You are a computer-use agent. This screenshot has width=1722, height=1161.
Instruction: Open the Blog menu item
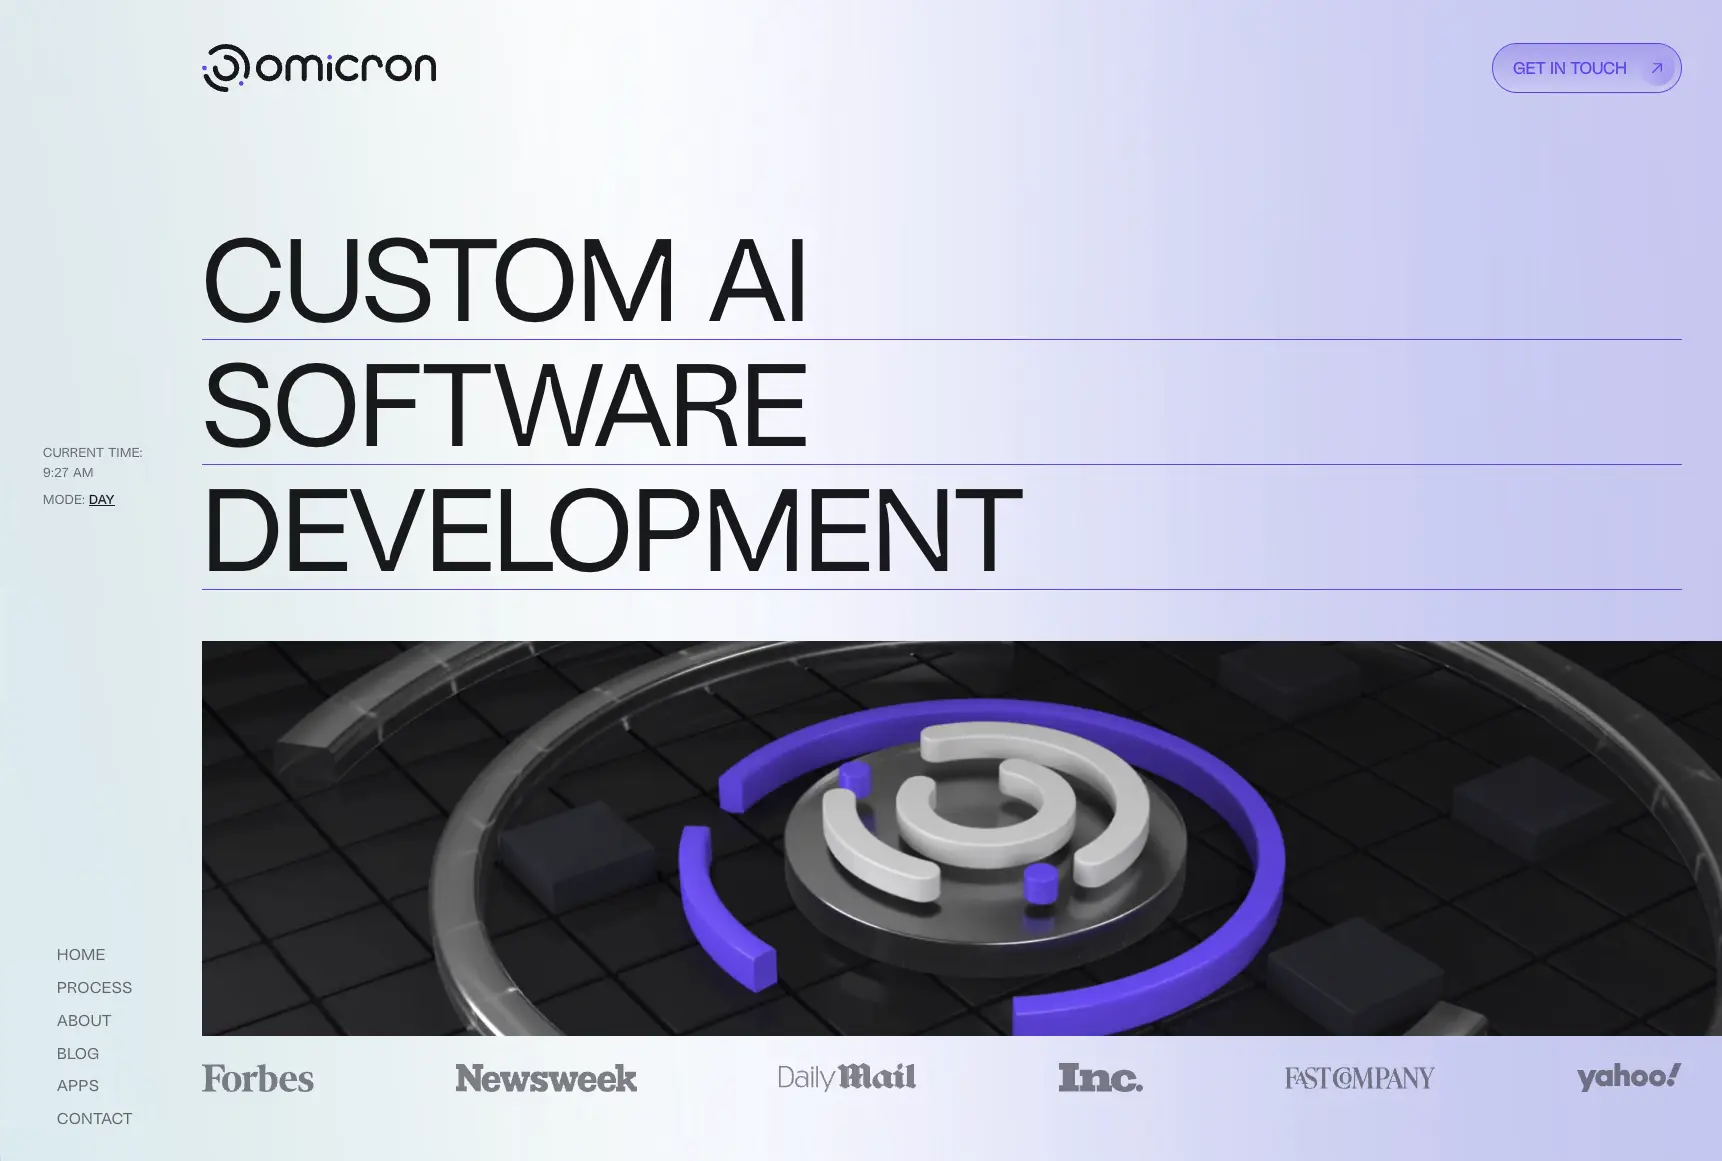(x=78, y=1054)
